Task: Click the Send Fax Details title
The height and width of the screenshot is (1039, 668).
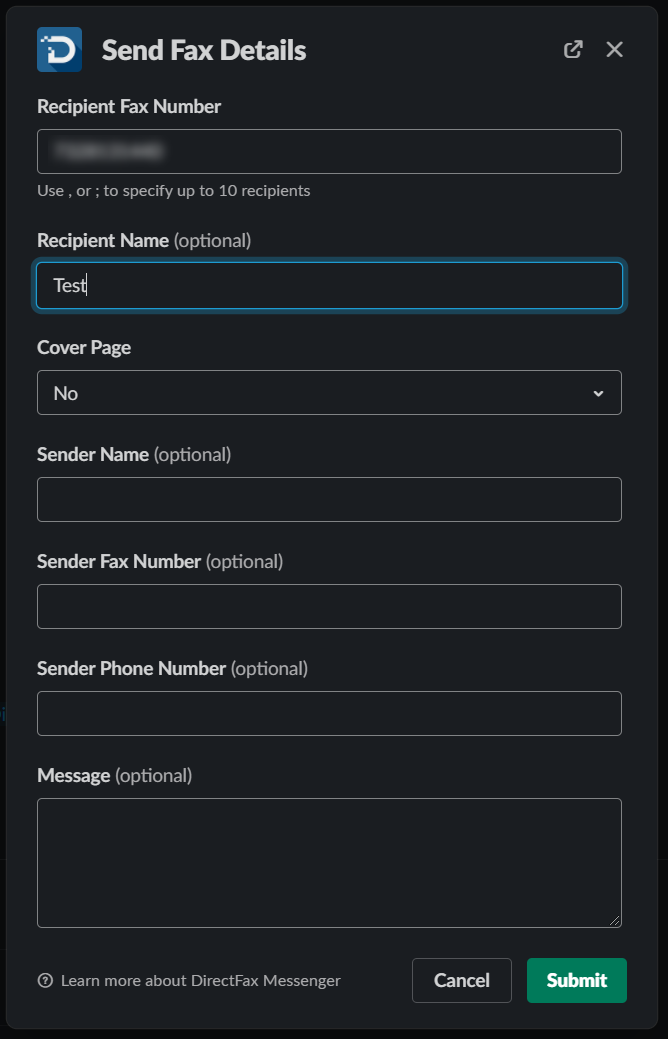Action: pos(204,50)
